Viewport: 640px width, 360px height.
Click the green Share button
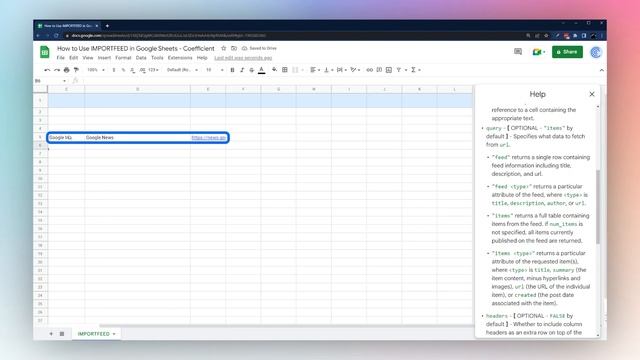click(567, 52)
